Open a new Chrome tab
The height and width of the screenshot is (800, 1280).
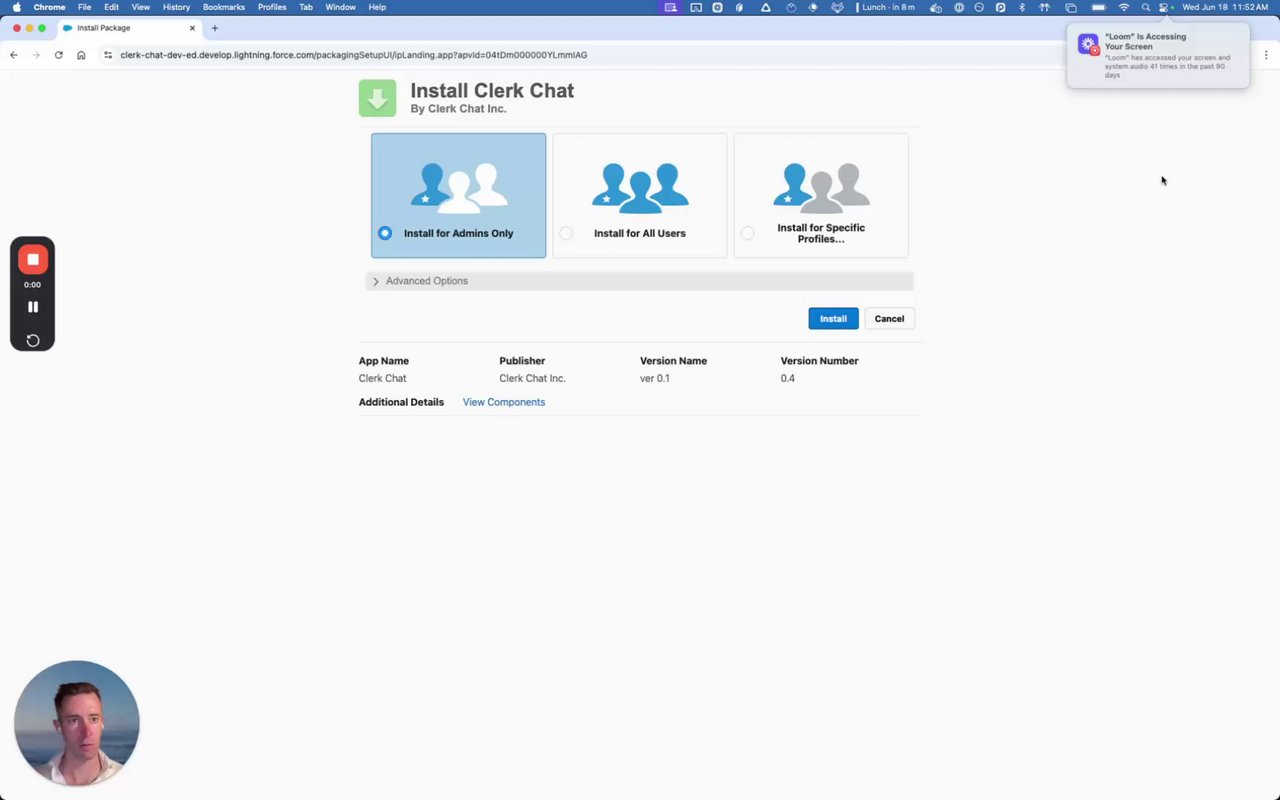pyautogui.click(x=214, y=28)
